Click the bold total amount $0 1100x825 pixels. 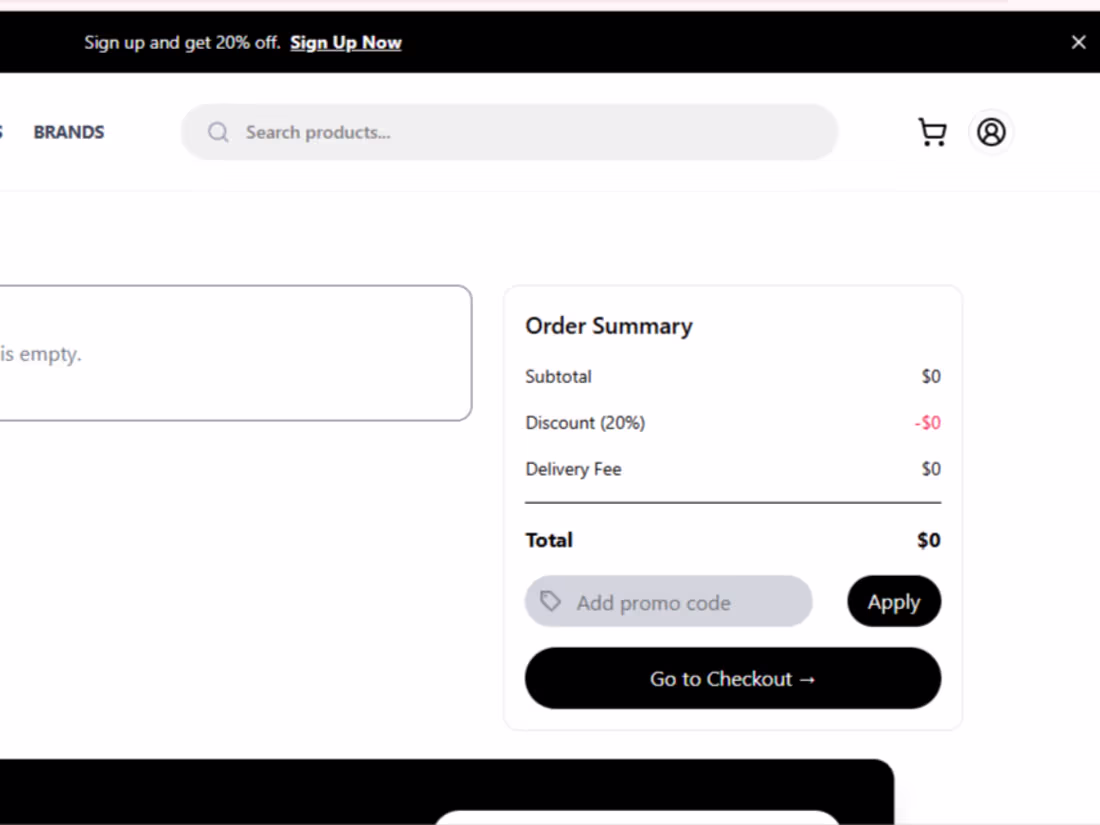[x=929, y=540]
